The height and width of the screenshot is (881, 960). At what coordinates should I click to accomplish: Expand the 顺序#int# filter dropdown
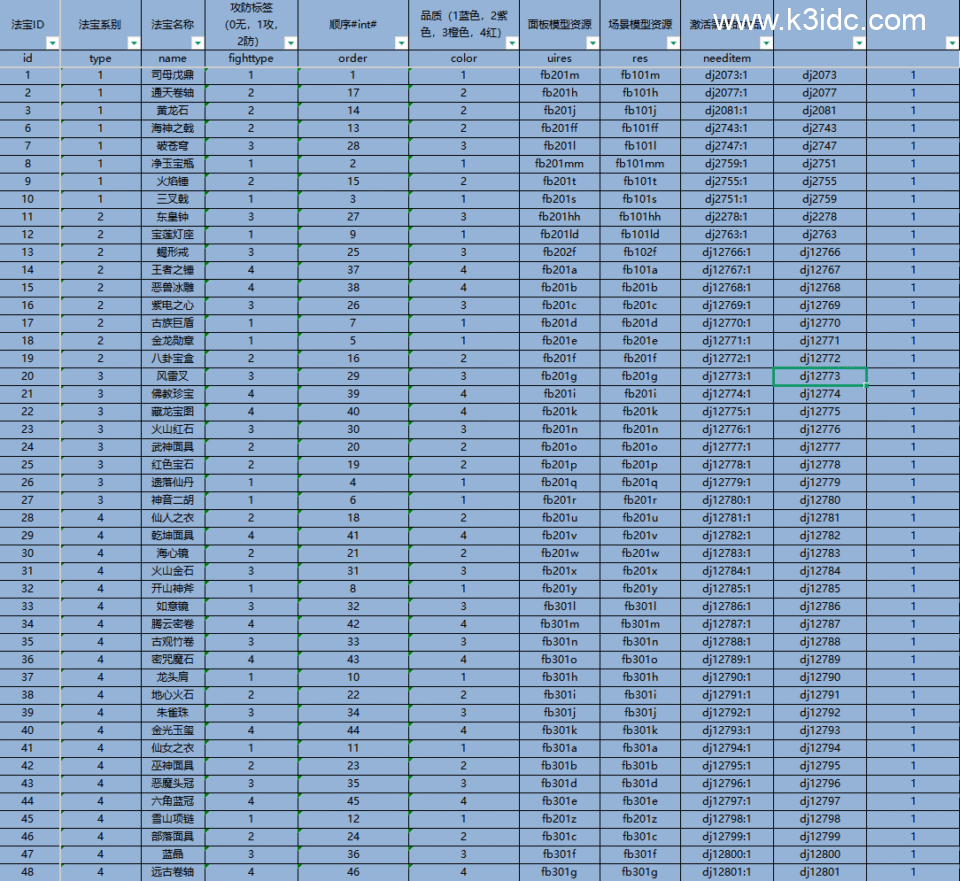401,43
